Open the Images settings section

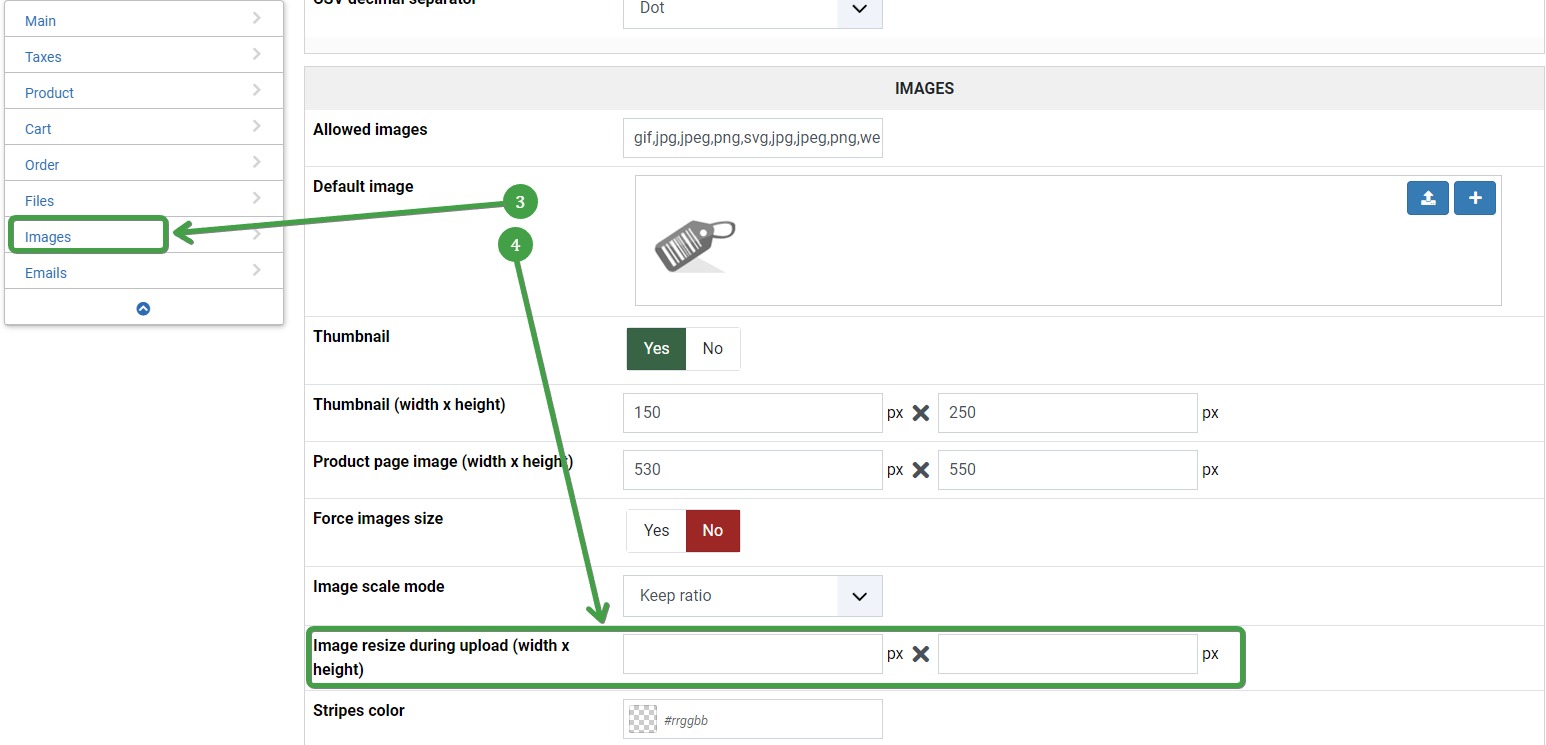[x=48, y=237]
